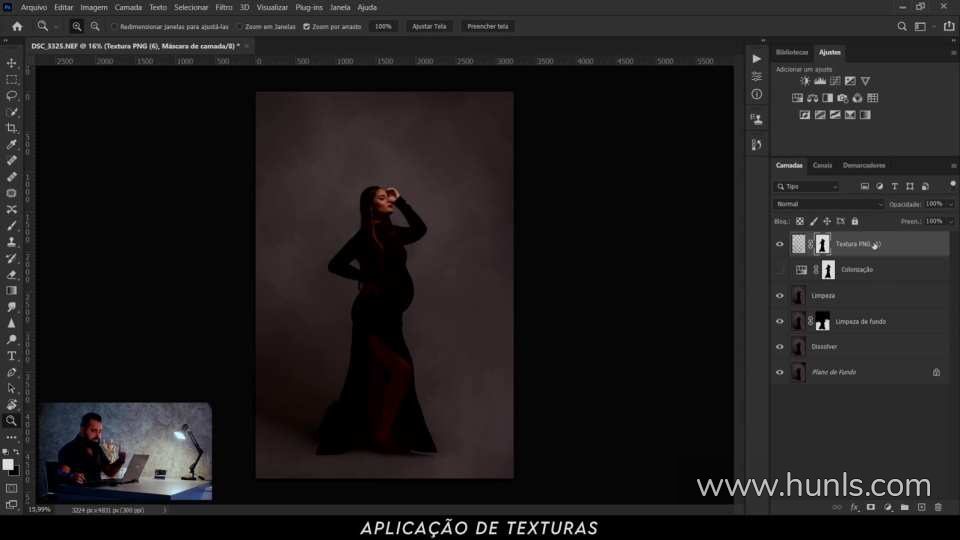The width and height of the screenshot is (960, 540).
Task: Switch to the Canais tab
Action: [822, 165]
